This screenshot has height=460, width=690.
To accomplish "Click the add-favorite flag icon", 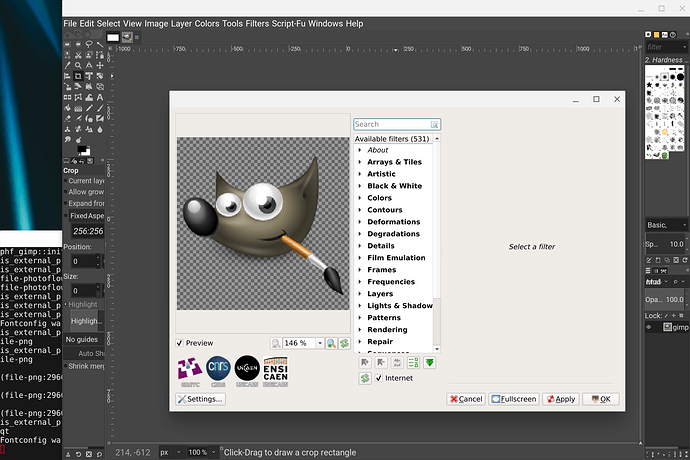I will click(365, 363).
